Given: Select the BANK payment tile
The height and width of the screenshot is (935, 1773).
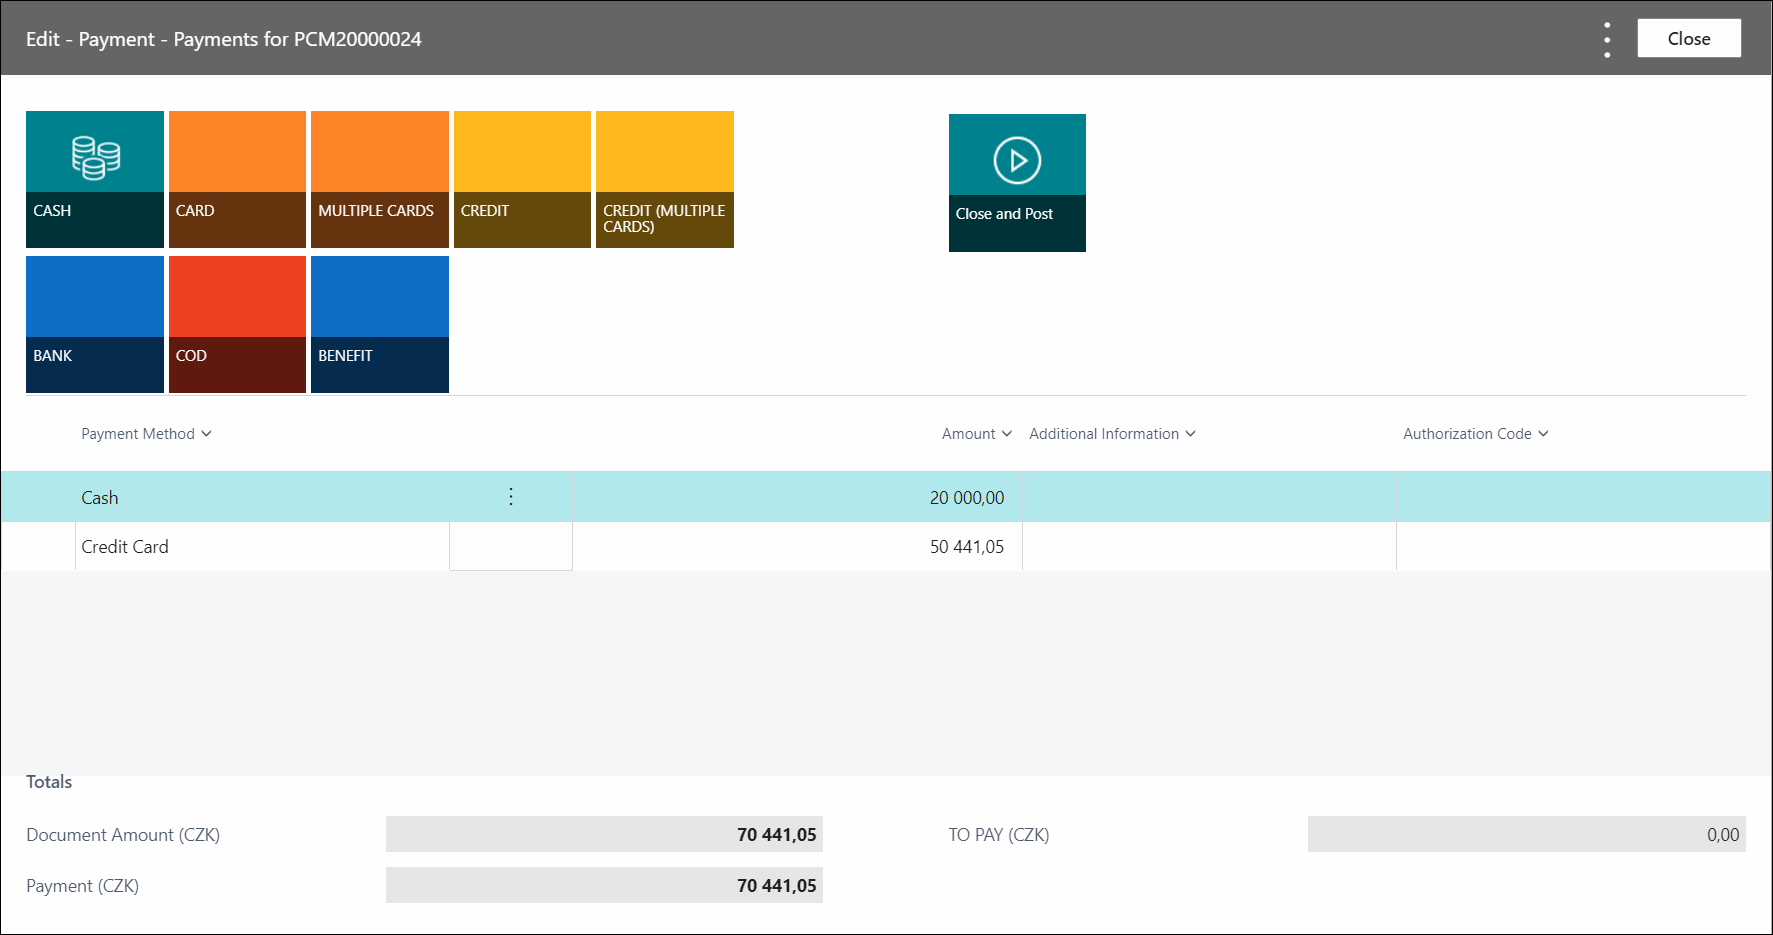Looking at the screenshot, I should pyautogui.click(x=95, y=324).
